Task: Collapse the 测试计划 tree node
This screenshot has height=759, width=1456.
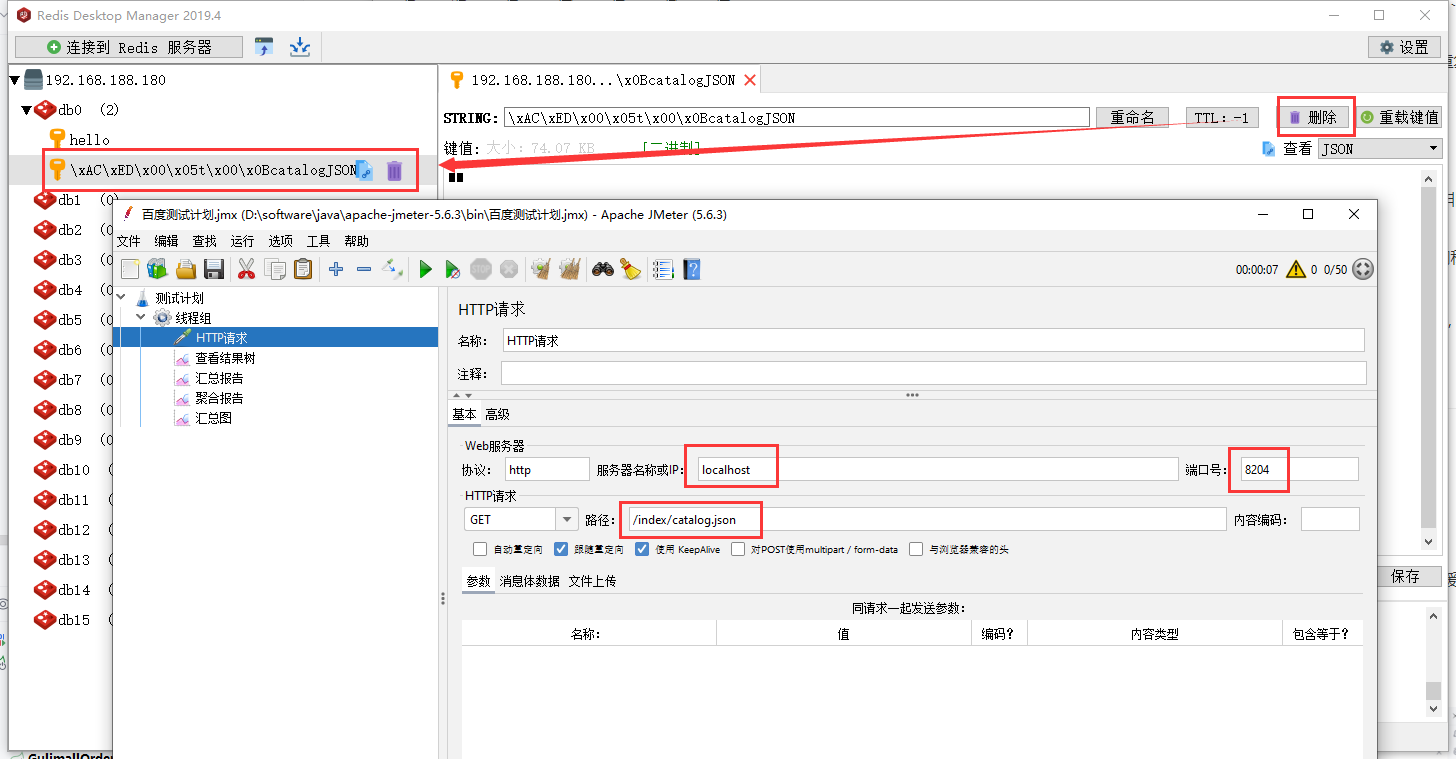Action: click(121, 298)
